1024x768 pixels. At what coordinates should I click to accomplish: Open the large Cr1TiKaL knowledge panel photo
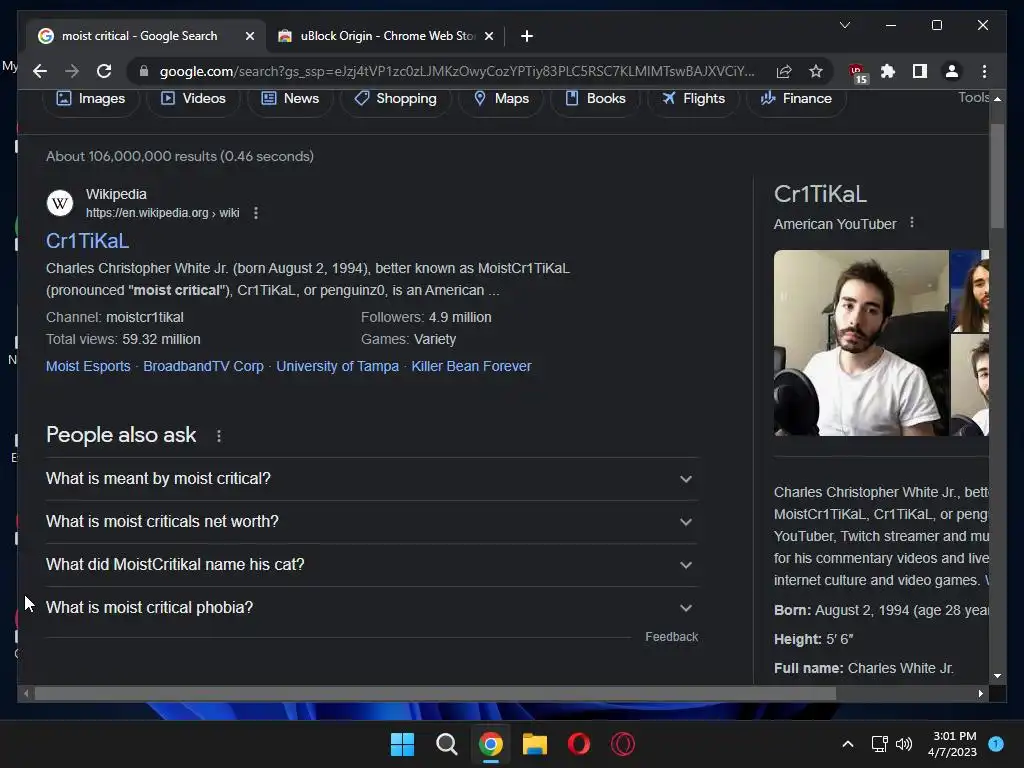coord(861,343)
